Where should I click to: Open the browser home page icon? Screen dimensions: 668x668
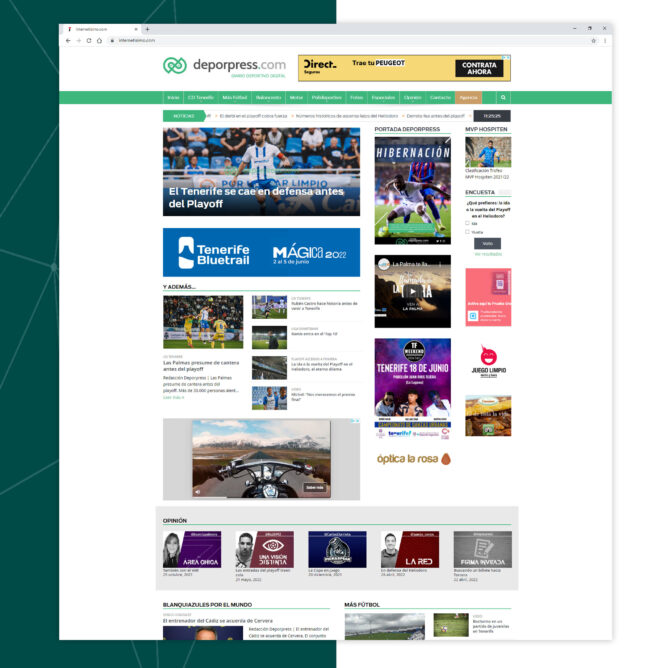click(99, 40)
